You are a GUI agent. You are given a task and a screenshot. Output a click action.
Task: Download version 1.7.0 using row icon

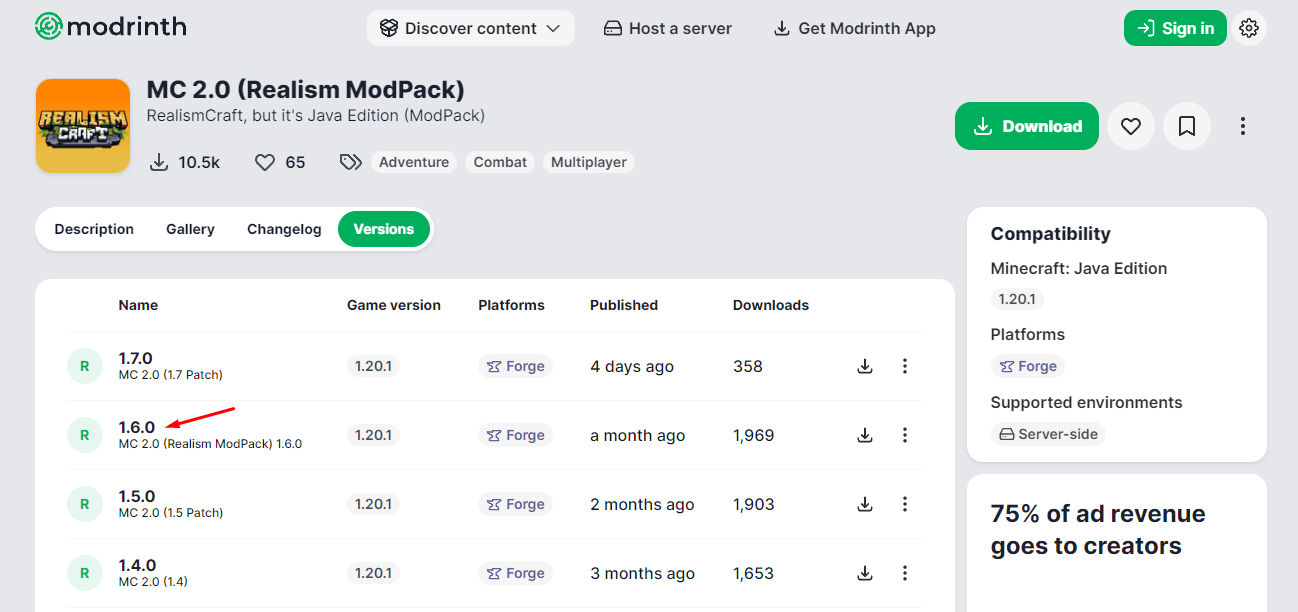coord(865,366)
